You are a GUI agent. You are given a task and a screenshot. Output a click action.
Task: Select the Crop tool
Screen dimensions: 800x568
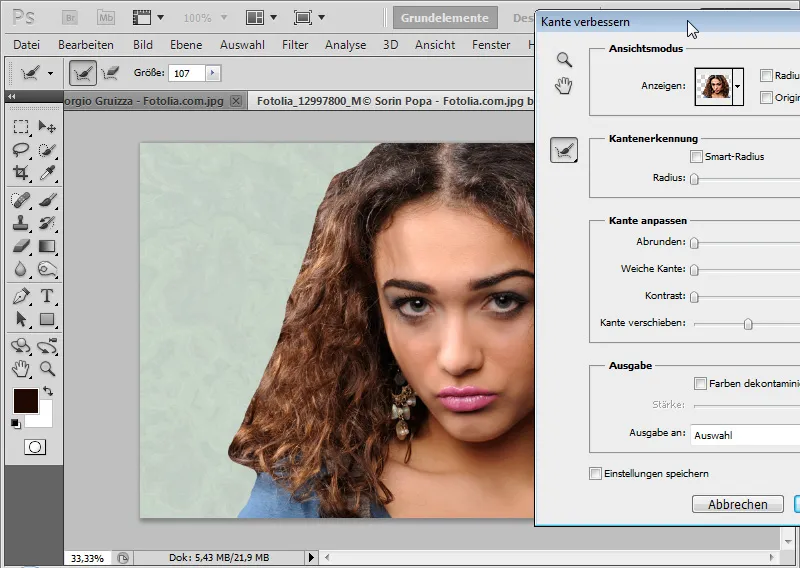(21, 173)
